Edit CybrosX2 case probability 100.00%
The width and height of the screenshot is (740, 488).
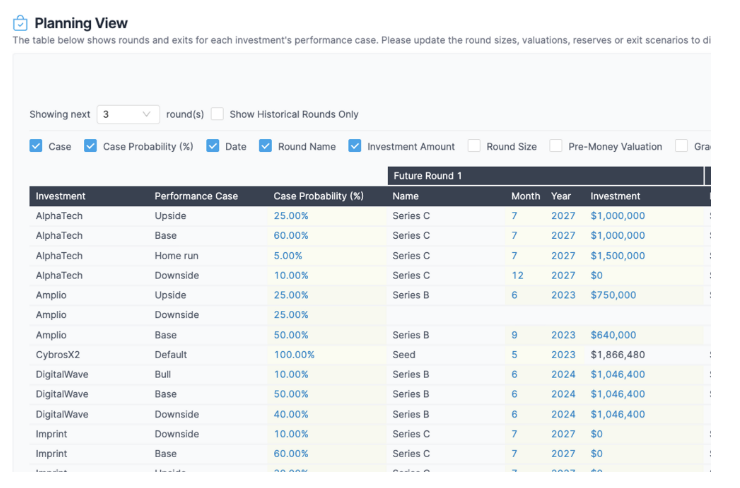click(294, 355)
